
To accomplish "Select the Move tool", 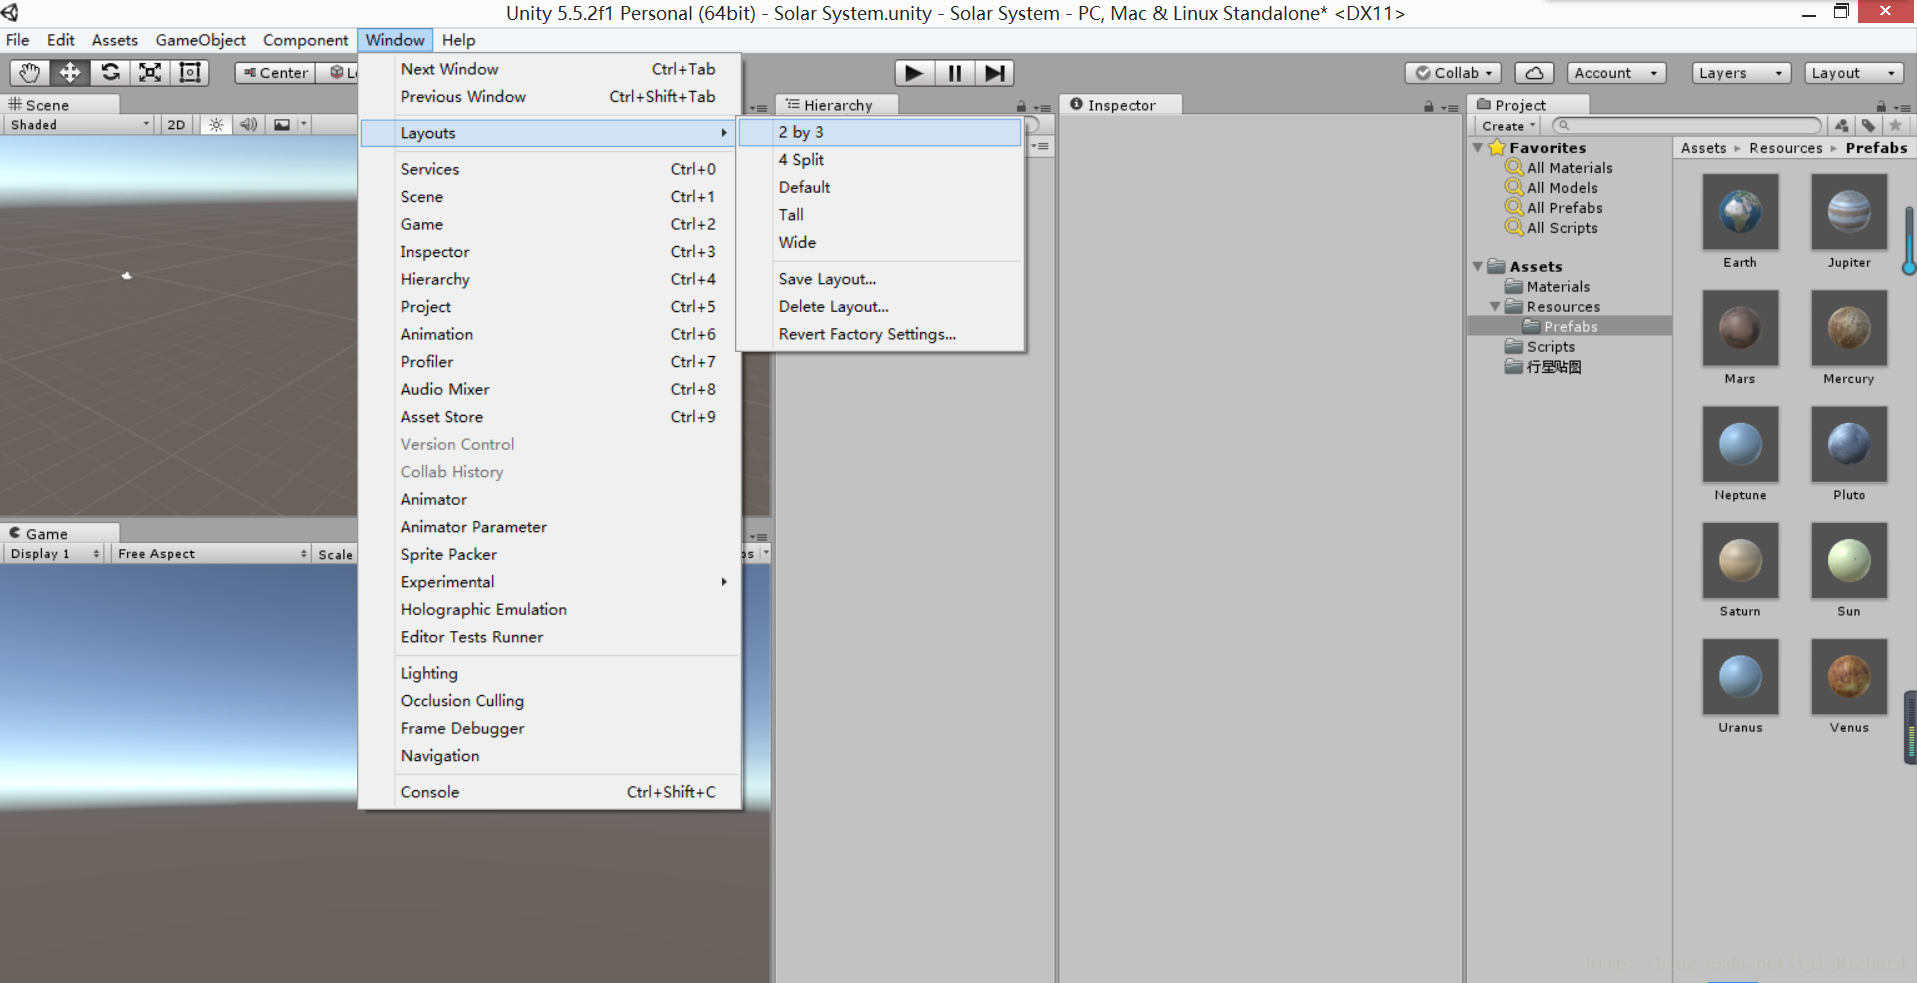I will coord(70,73).
